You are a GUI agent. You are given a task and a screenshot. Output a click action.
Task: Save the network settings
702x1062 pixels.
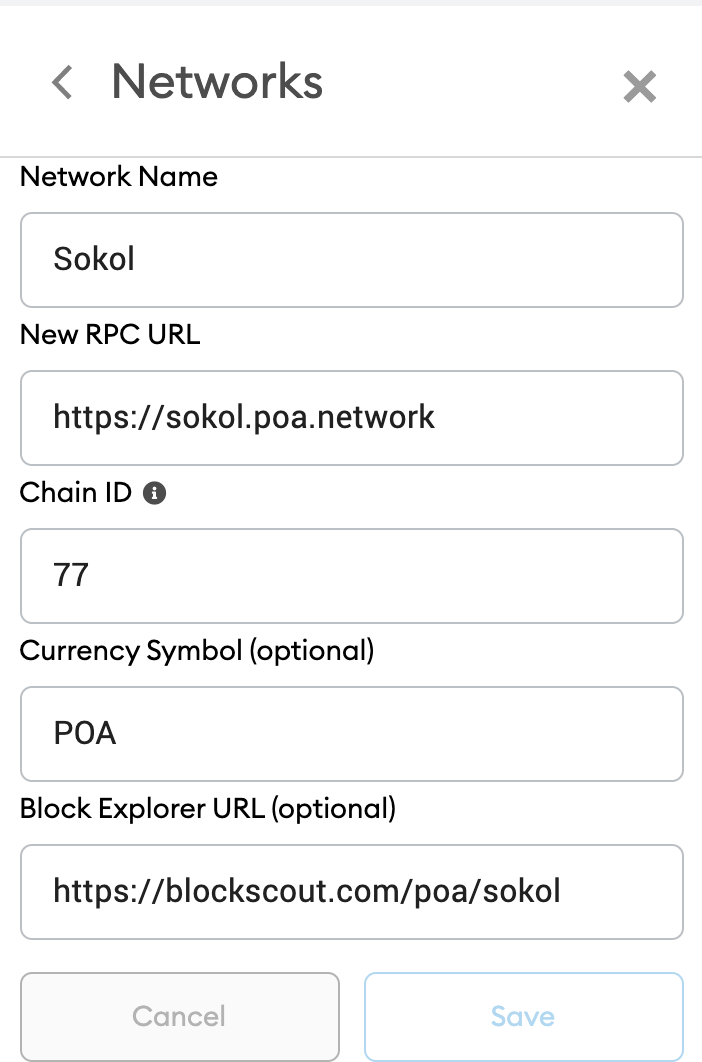(x=523, y=1017)
